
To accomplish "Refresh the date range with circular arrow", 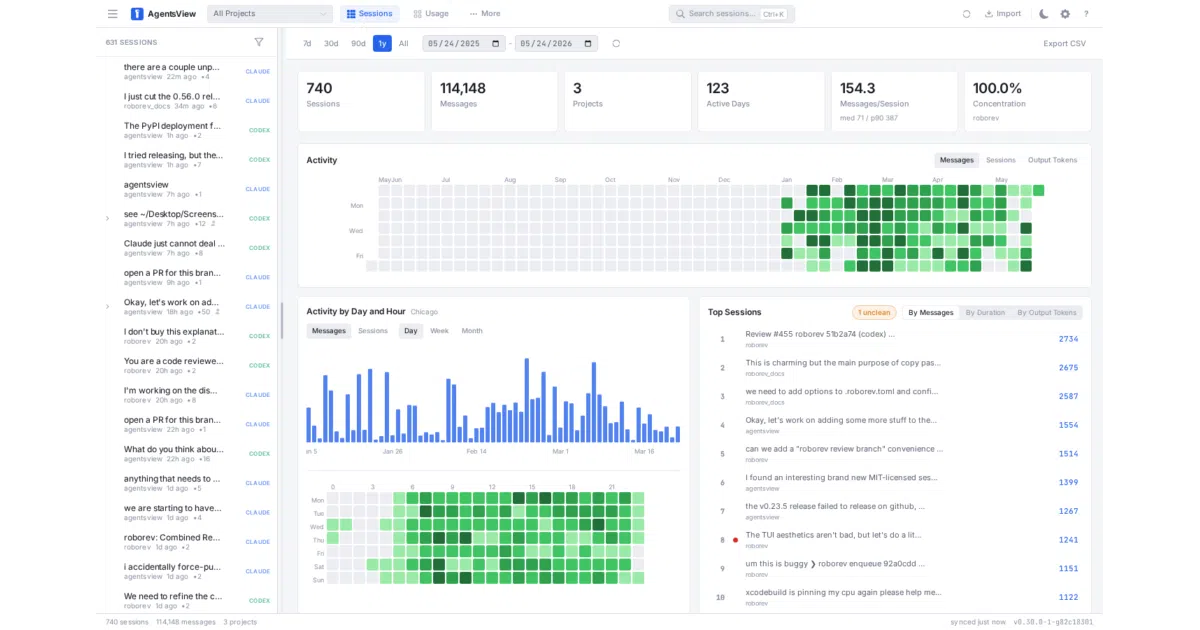I will click(616, 43).
